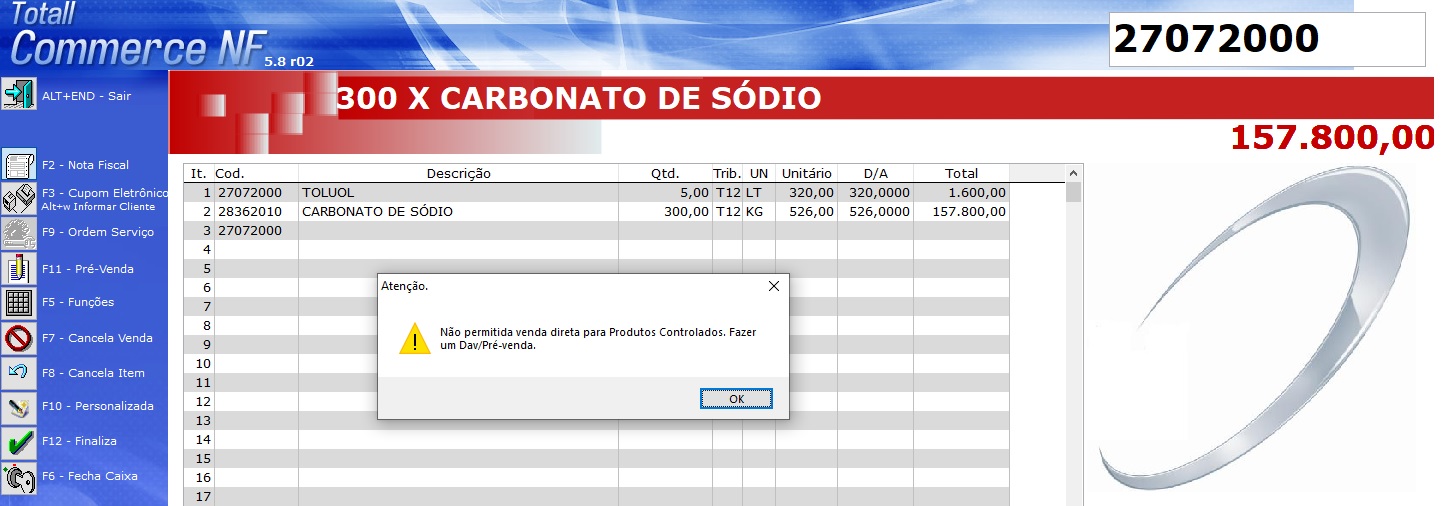Click the Cod. column header
The image size is (1452, 506).
pyautogui.click(x=256, y=173)
